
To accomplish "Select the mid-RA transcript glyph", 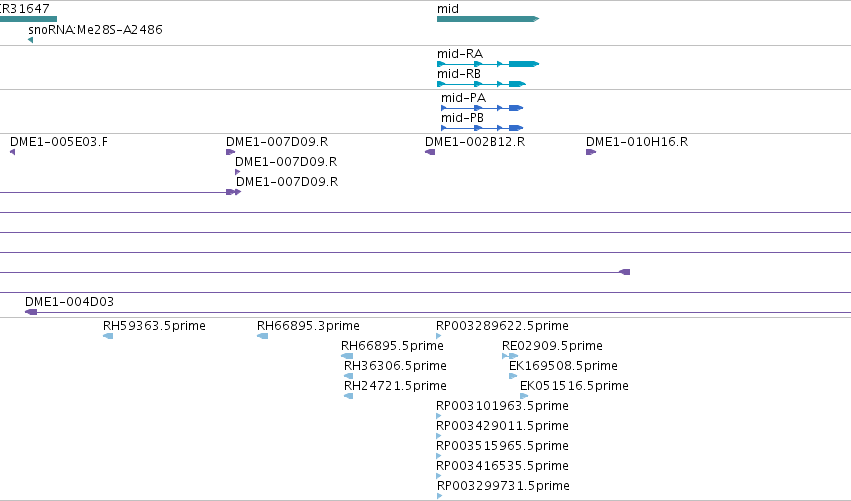I will point(488,64).
